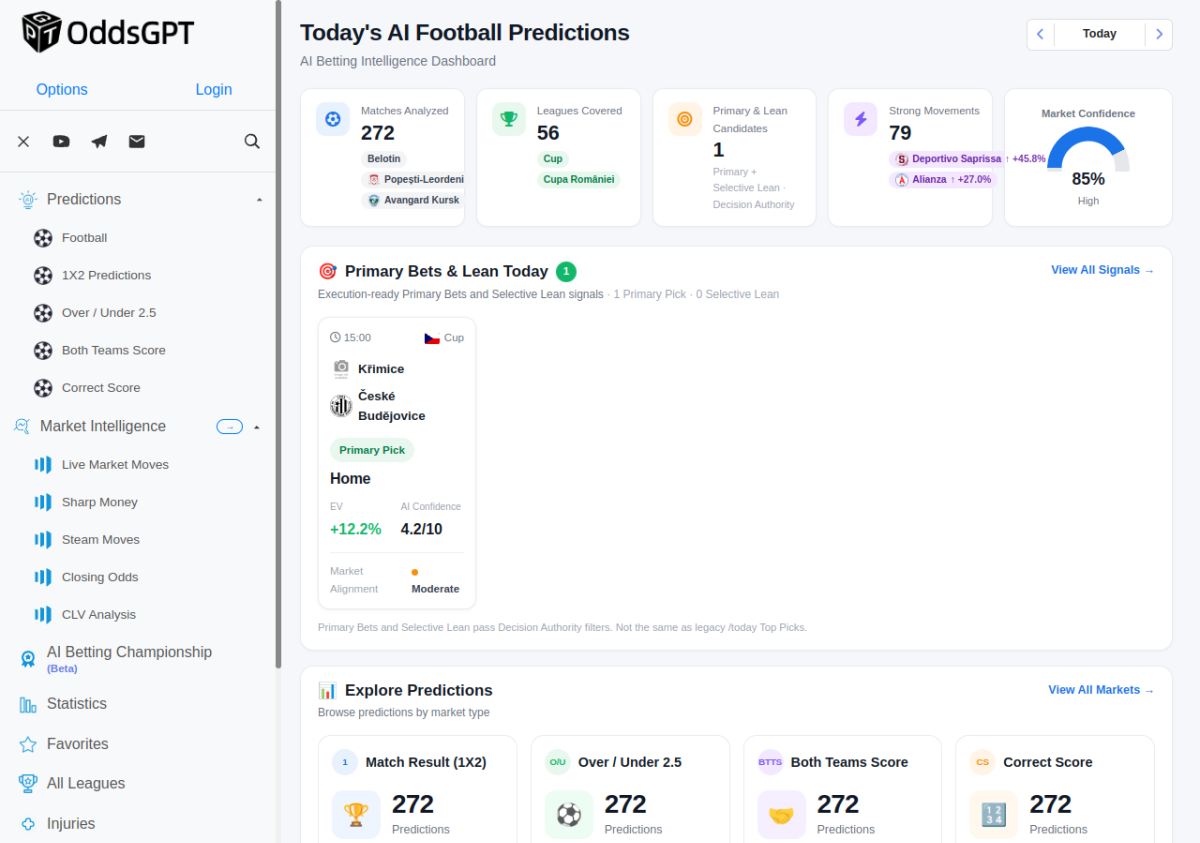Open Match Result (1X2) predictions card

[x=417, y=790]
